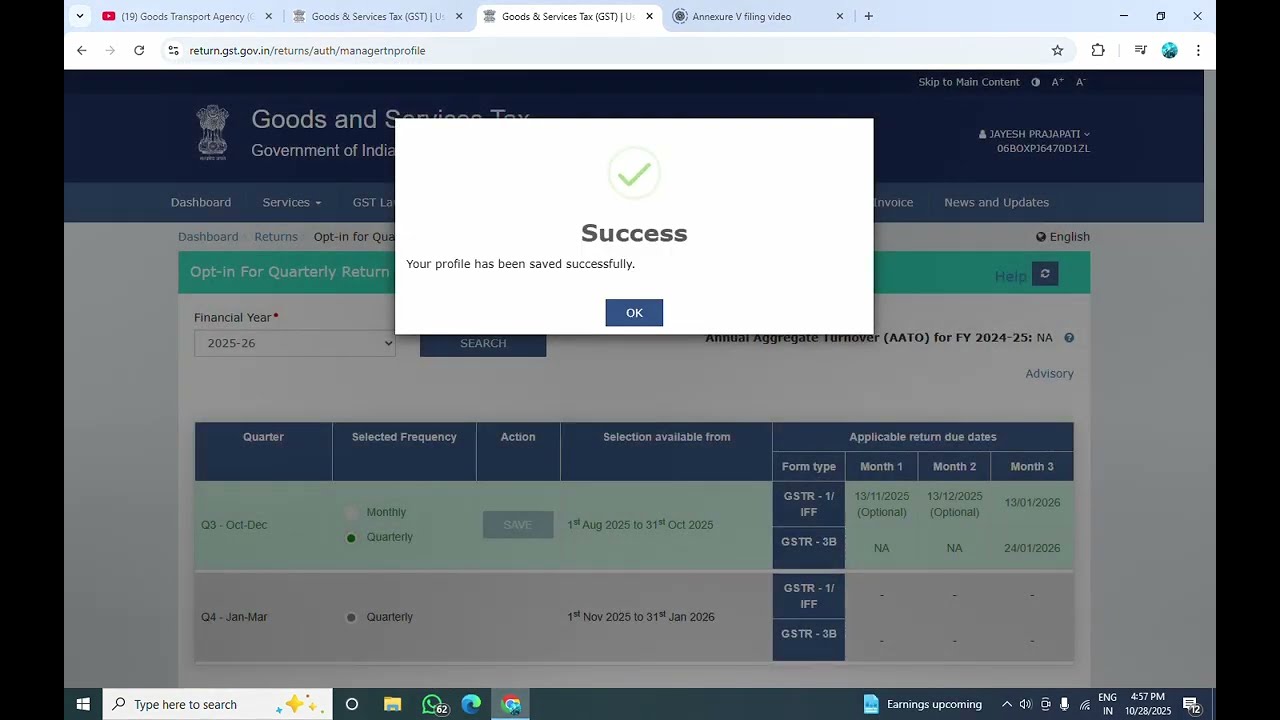Open the 4:57 PM clock calendar
1280x720 pixels.
click(1147, 704)
